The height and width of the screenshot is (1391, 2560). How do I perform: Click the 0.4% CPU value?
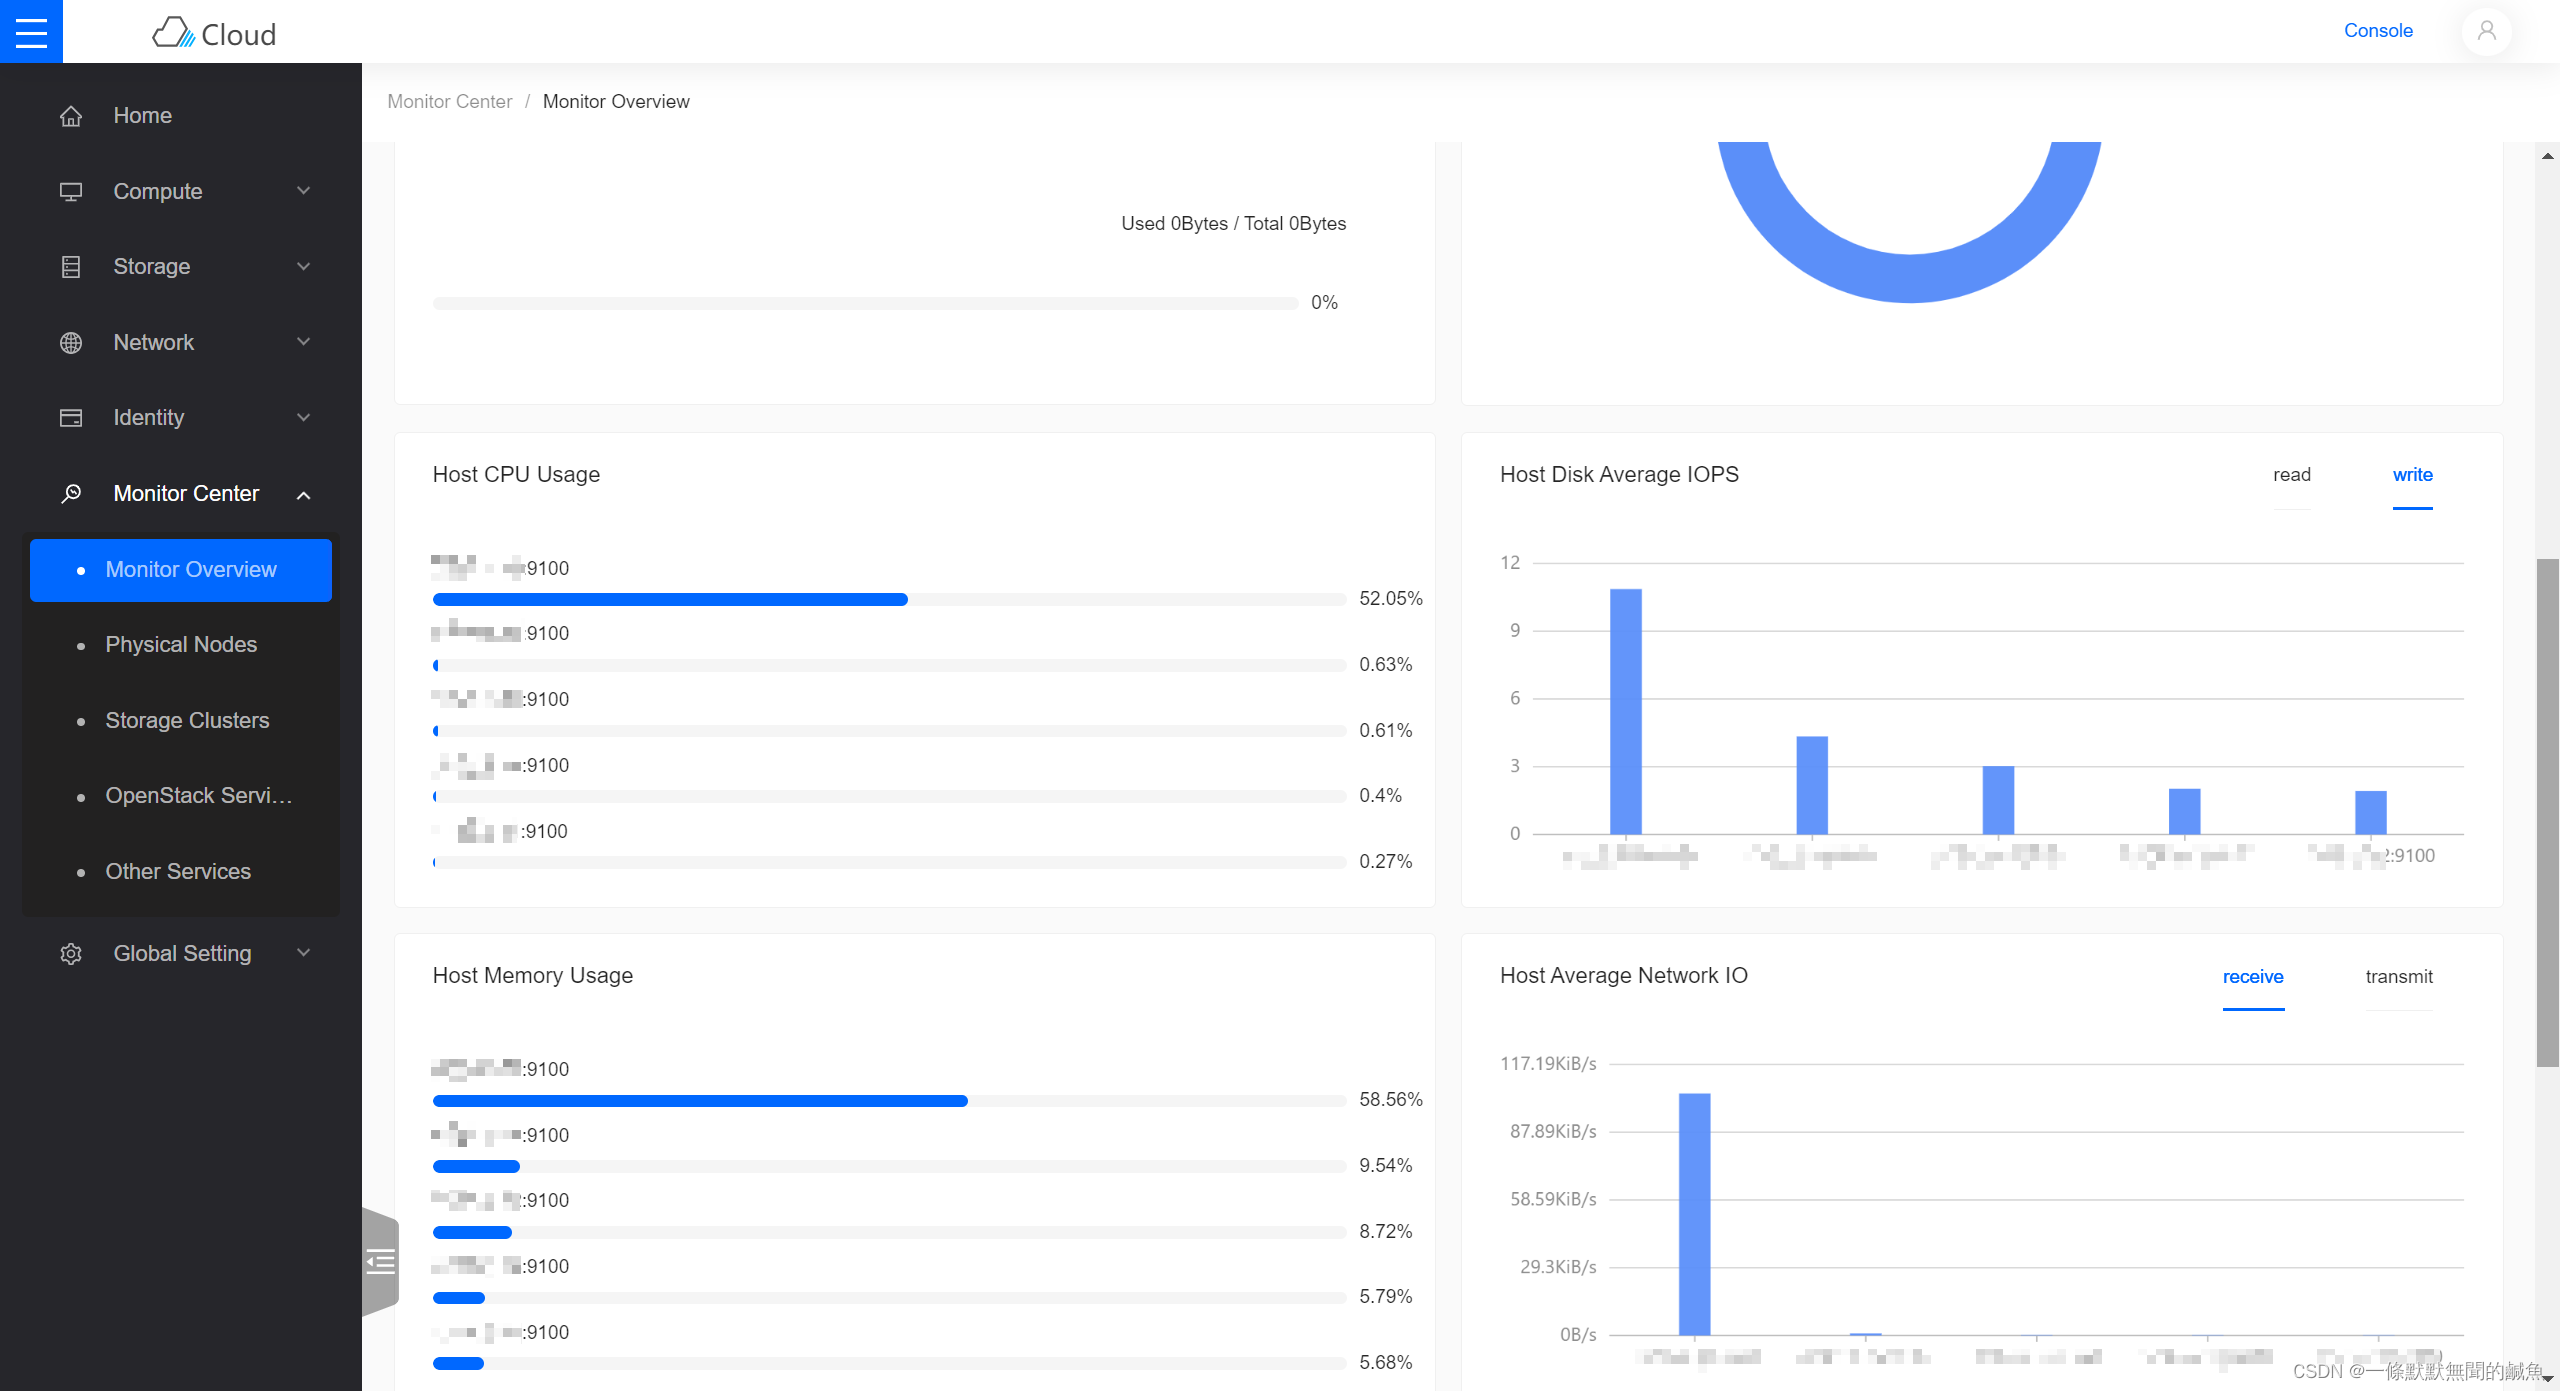click(x=1381, y=796)
